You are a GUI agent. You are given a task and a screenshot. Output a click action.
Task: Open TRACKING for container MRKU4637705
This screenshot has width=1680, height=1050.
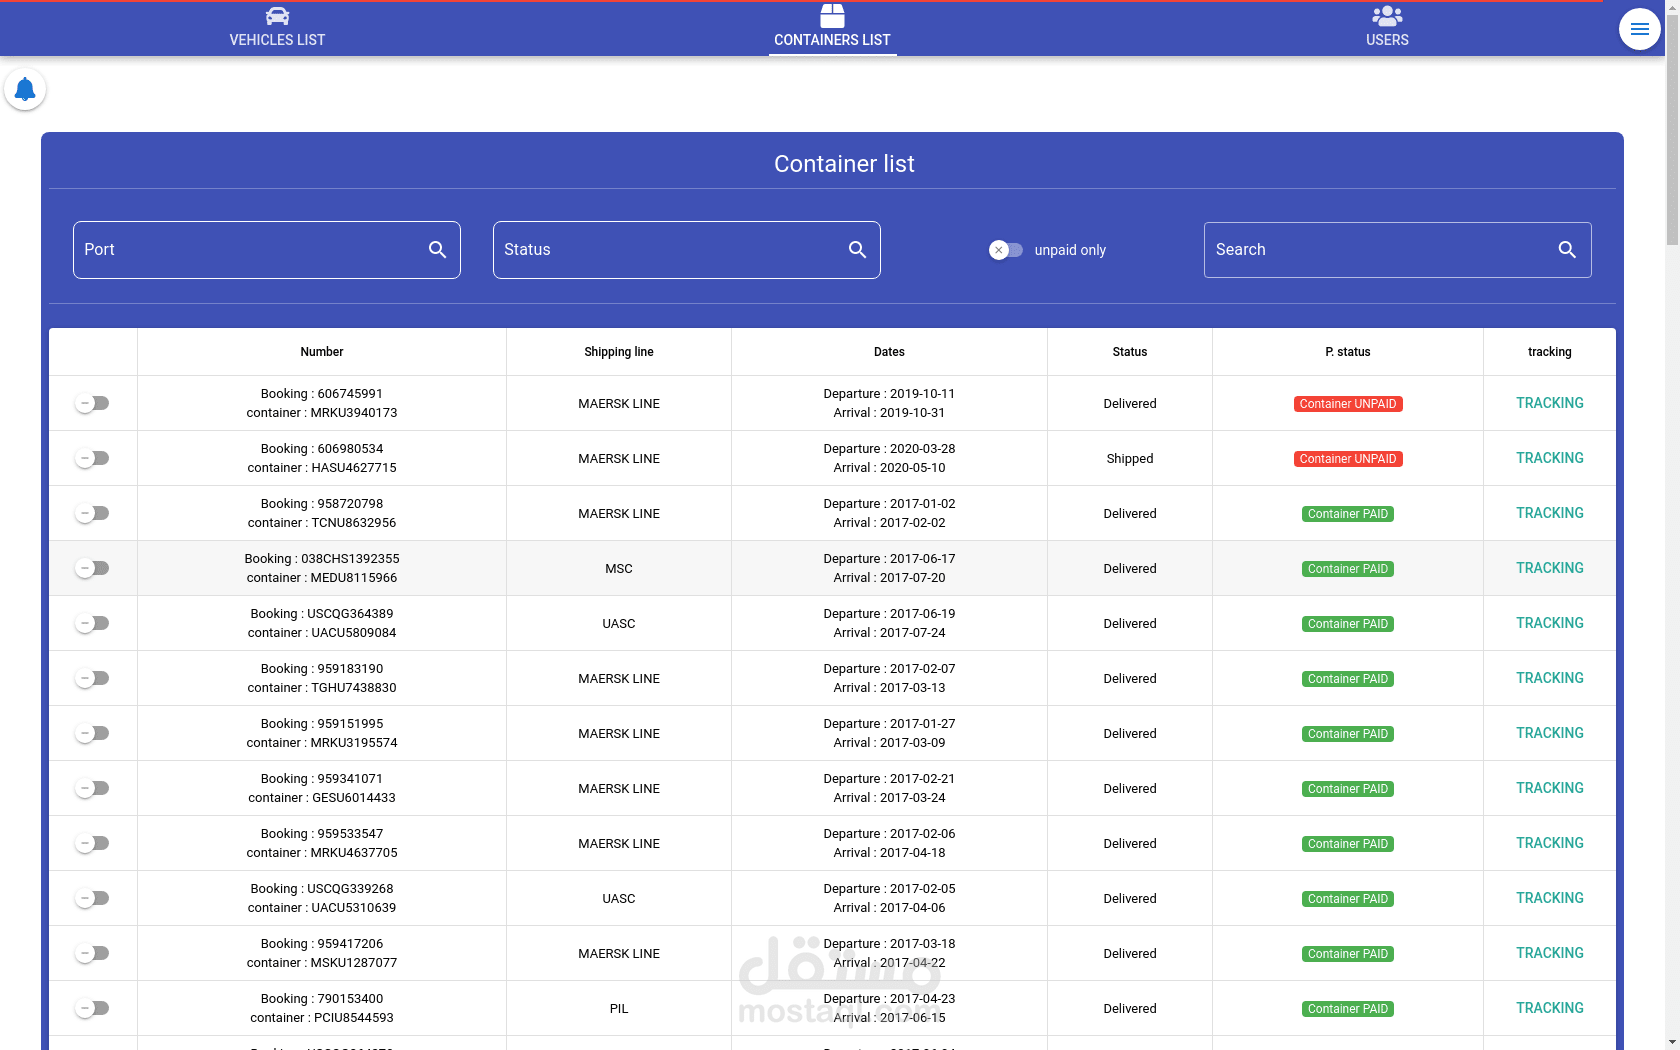coord(1549,843)
